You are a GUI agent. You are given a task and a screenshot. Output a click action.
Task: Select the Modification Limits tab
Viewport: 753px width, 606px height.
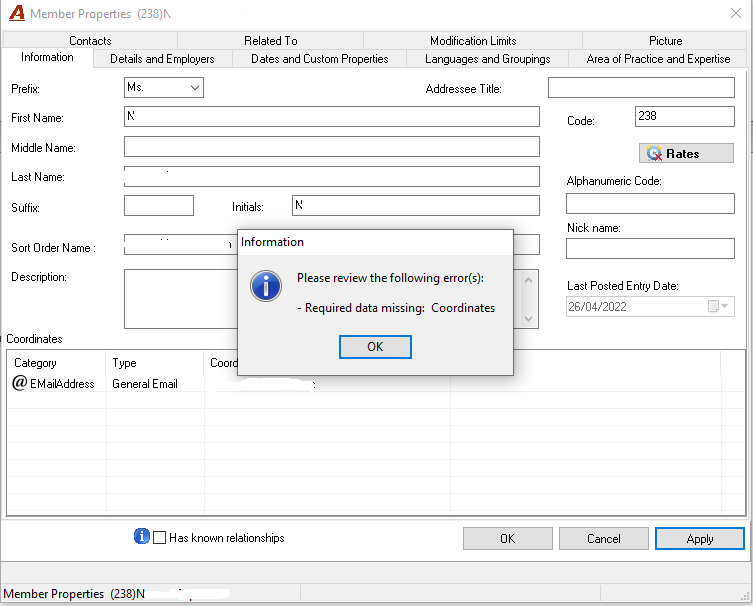pyautogui.click(x=473, y=40)
